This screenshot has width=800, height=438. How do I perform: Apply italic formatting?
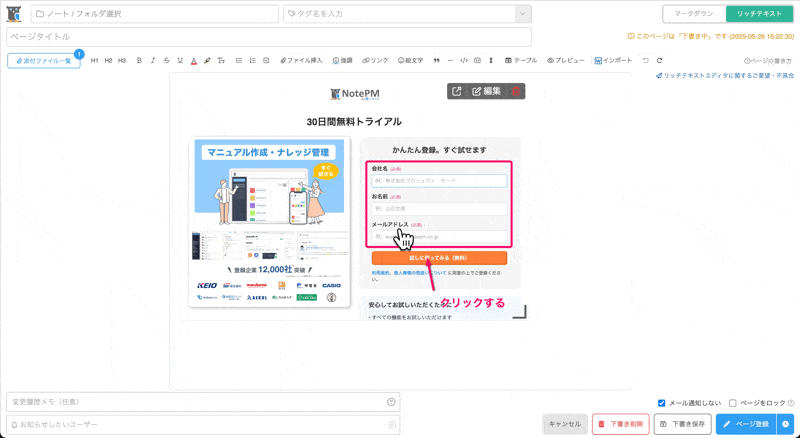click(153, 61)
